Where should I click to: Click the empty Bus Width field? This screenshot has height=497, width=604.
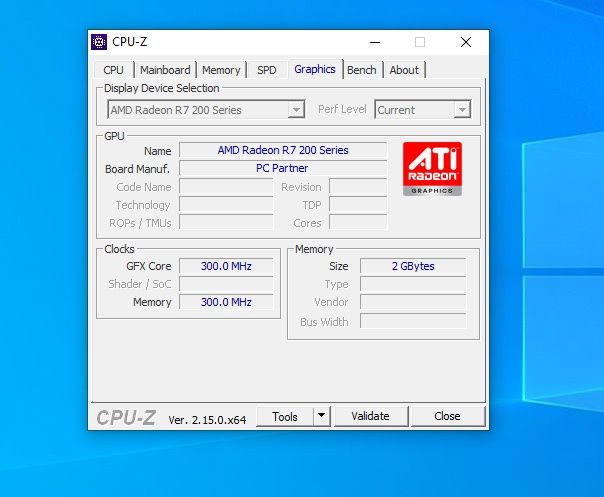pos(413,321)
